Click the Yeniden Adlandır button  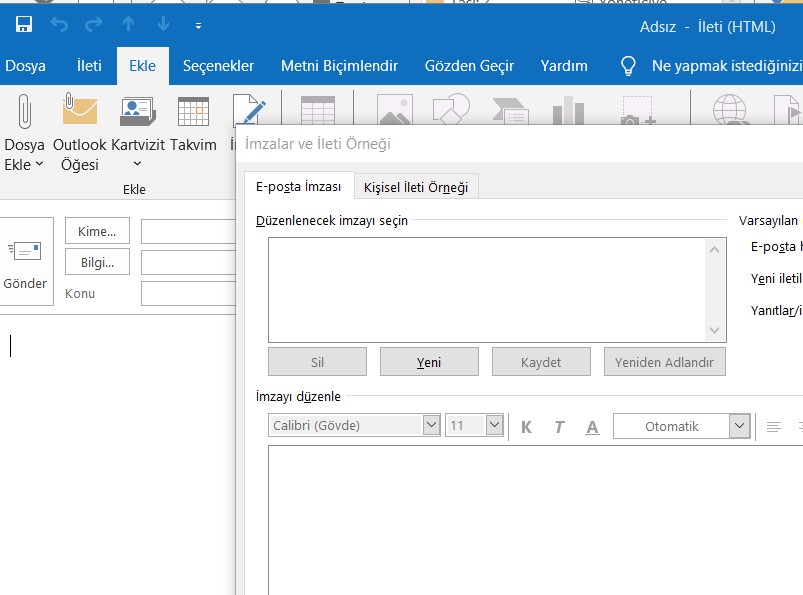tap(664, 361)
